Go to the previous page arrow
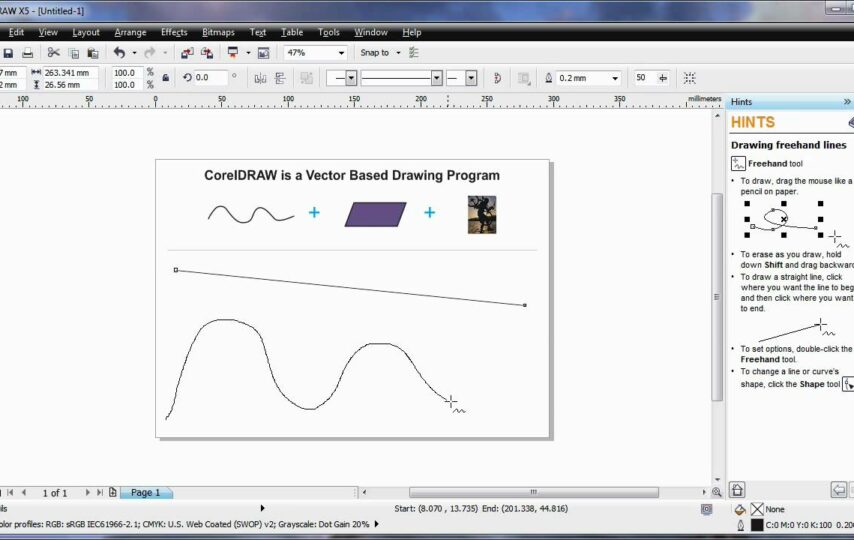 coord(24,492)
